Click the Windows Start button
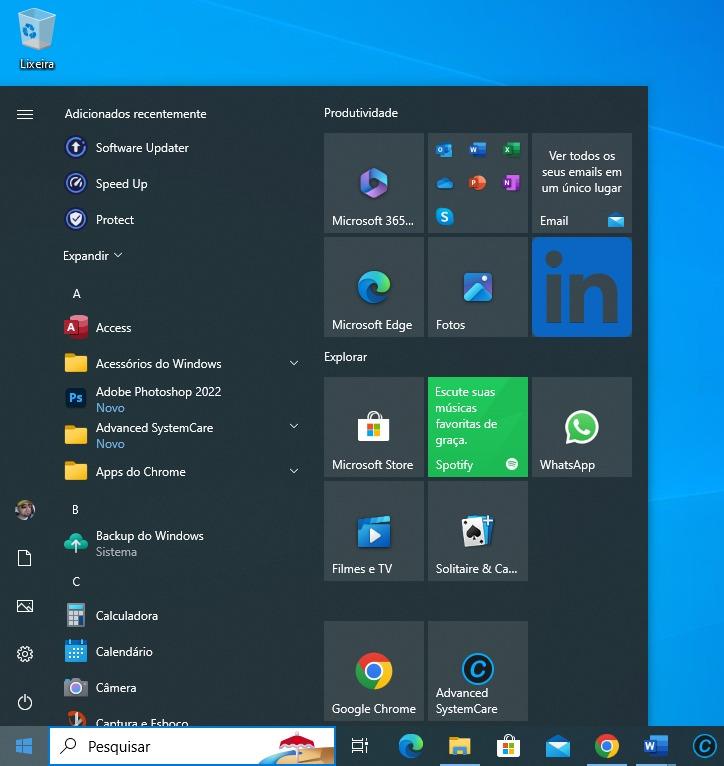 pos(24,746)
